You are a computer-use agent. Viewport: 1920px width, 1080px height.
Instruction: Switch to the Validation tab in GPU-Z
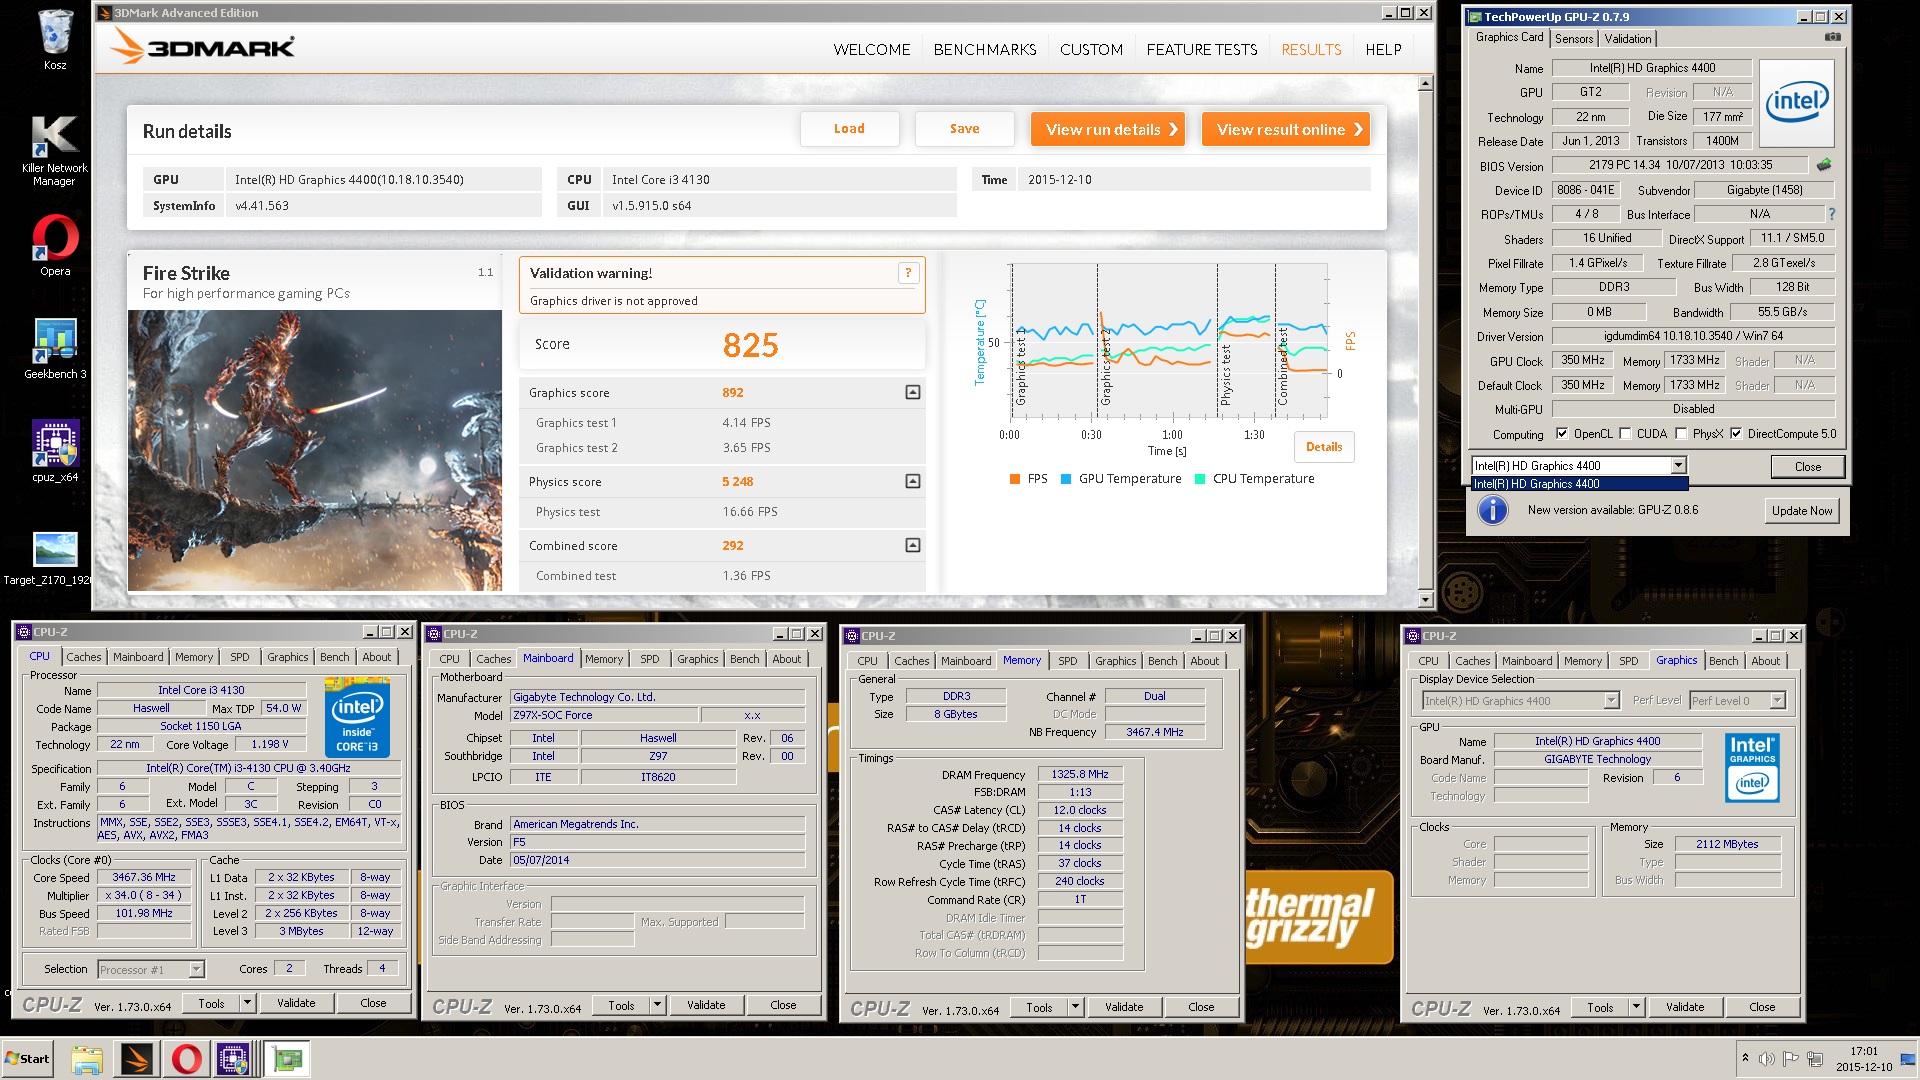point(1628,38)
